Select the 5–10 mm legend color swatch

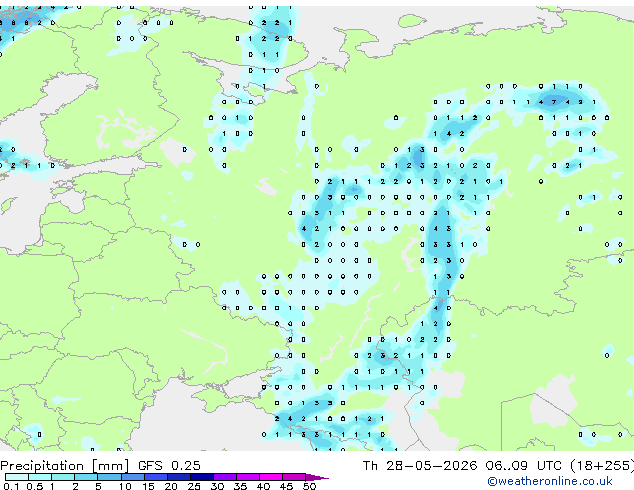point(109,477)
